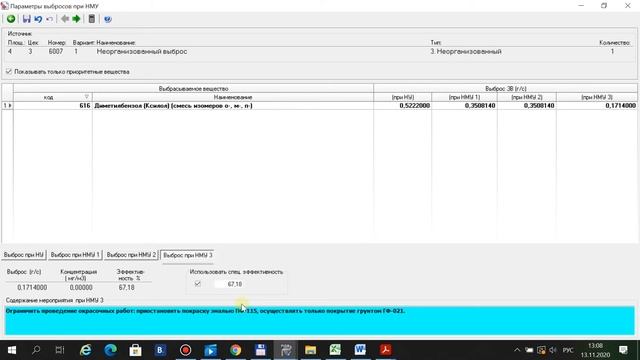Screen dimensions: 640x360
Task: Click the green back/exit circle icon
Action: pyautogui.click(x=11, y=19)
